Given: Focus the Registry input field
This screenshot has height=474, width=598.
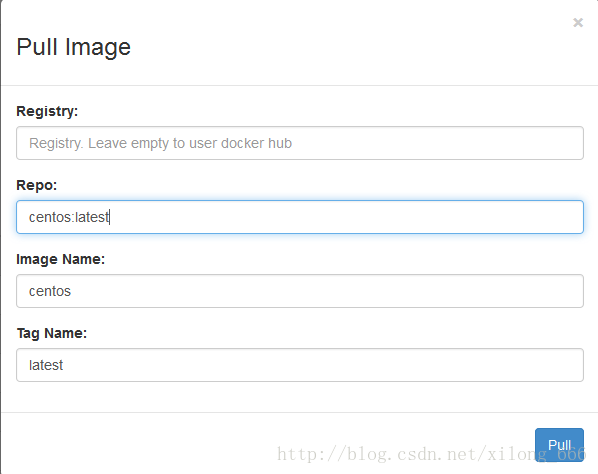Looking at the screenshot, I should click(300, 143).
